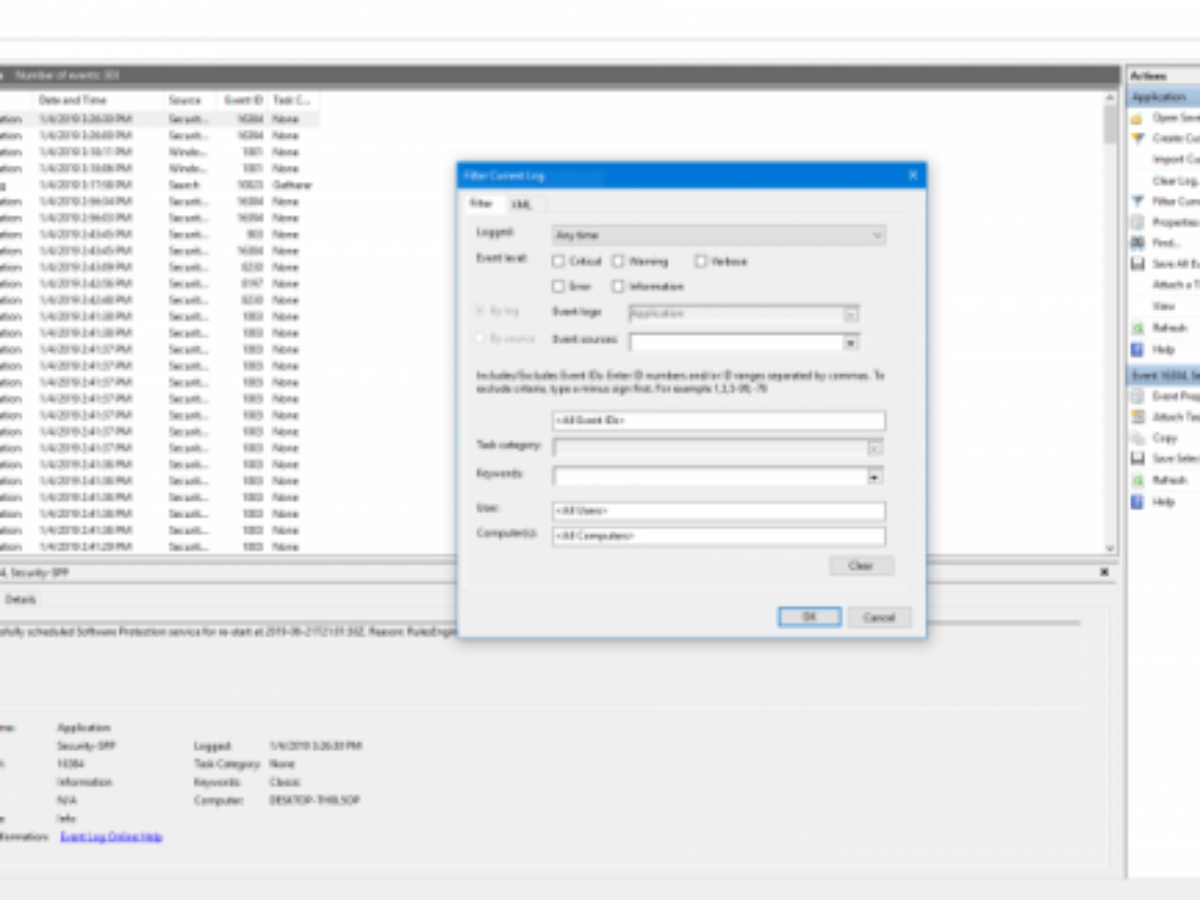Open the Logged 'Any time' dropdown

point(718,235)
